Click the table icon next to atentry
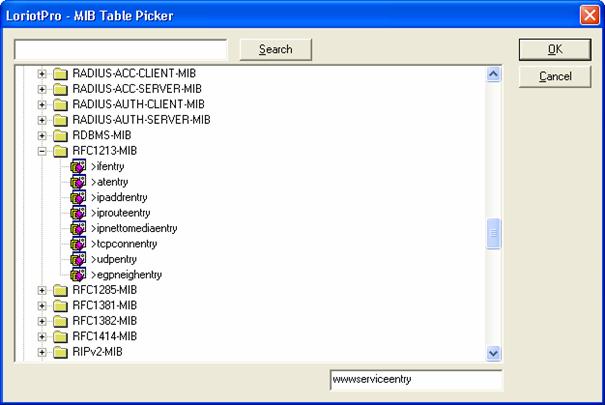 point(79,182)
